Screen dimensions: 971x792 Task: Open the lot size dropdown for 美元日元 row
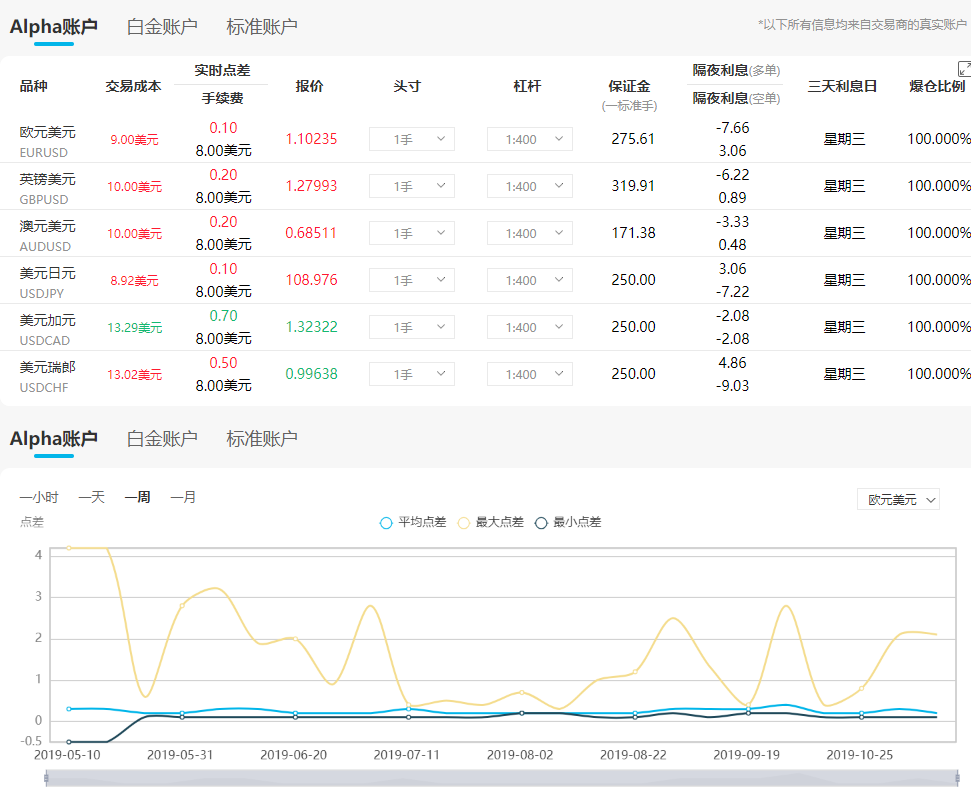point(411,280)
